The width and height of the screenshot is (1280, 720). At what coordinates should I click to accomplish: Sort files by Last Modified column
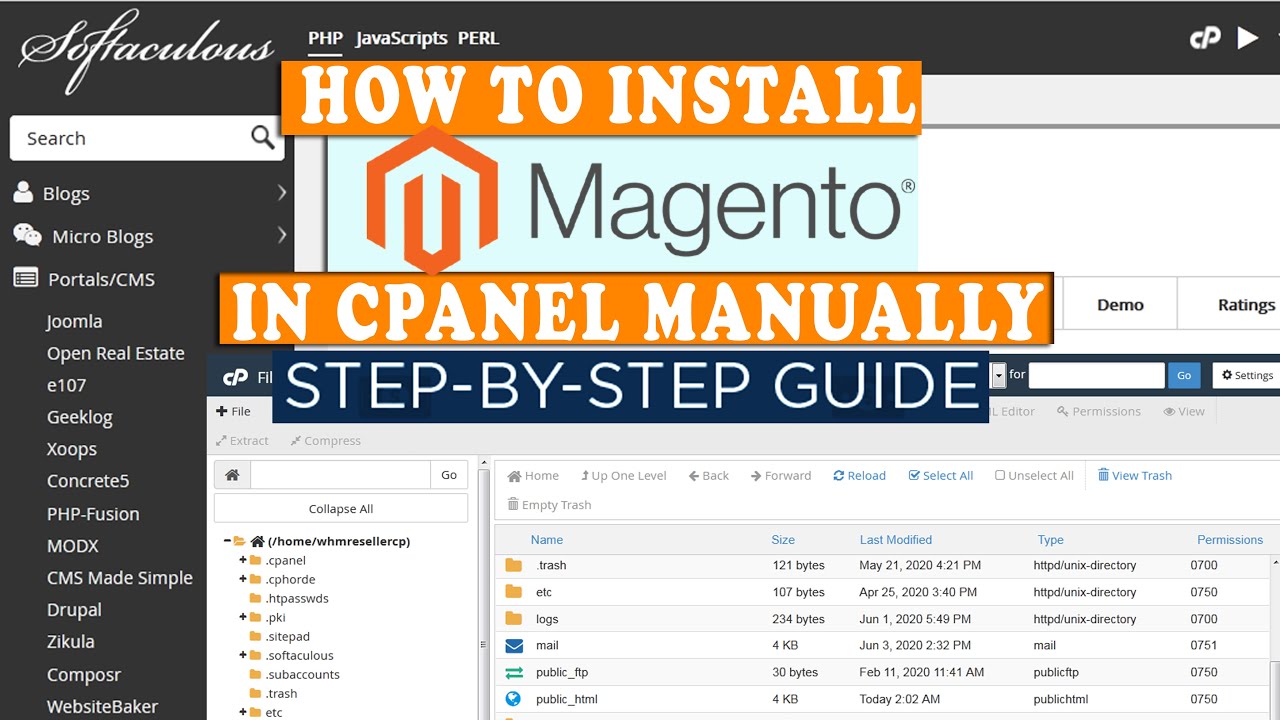(896, 540)
